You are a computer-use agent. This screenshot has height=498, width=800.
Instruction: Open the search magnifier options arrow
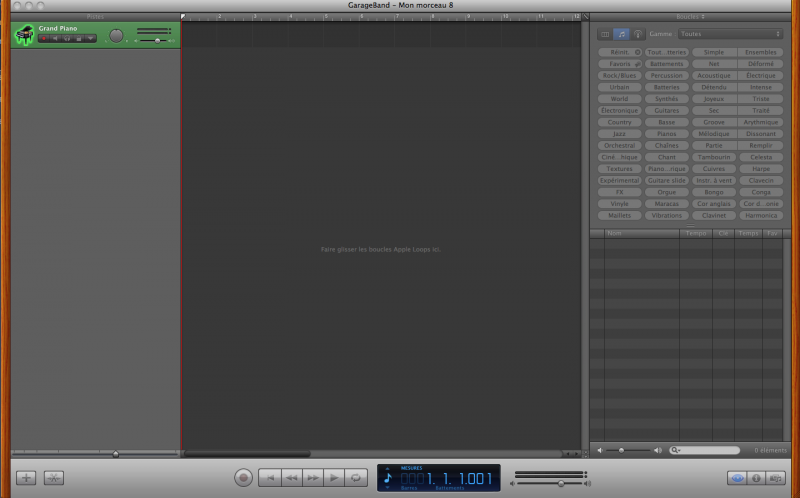pos(676,450)
